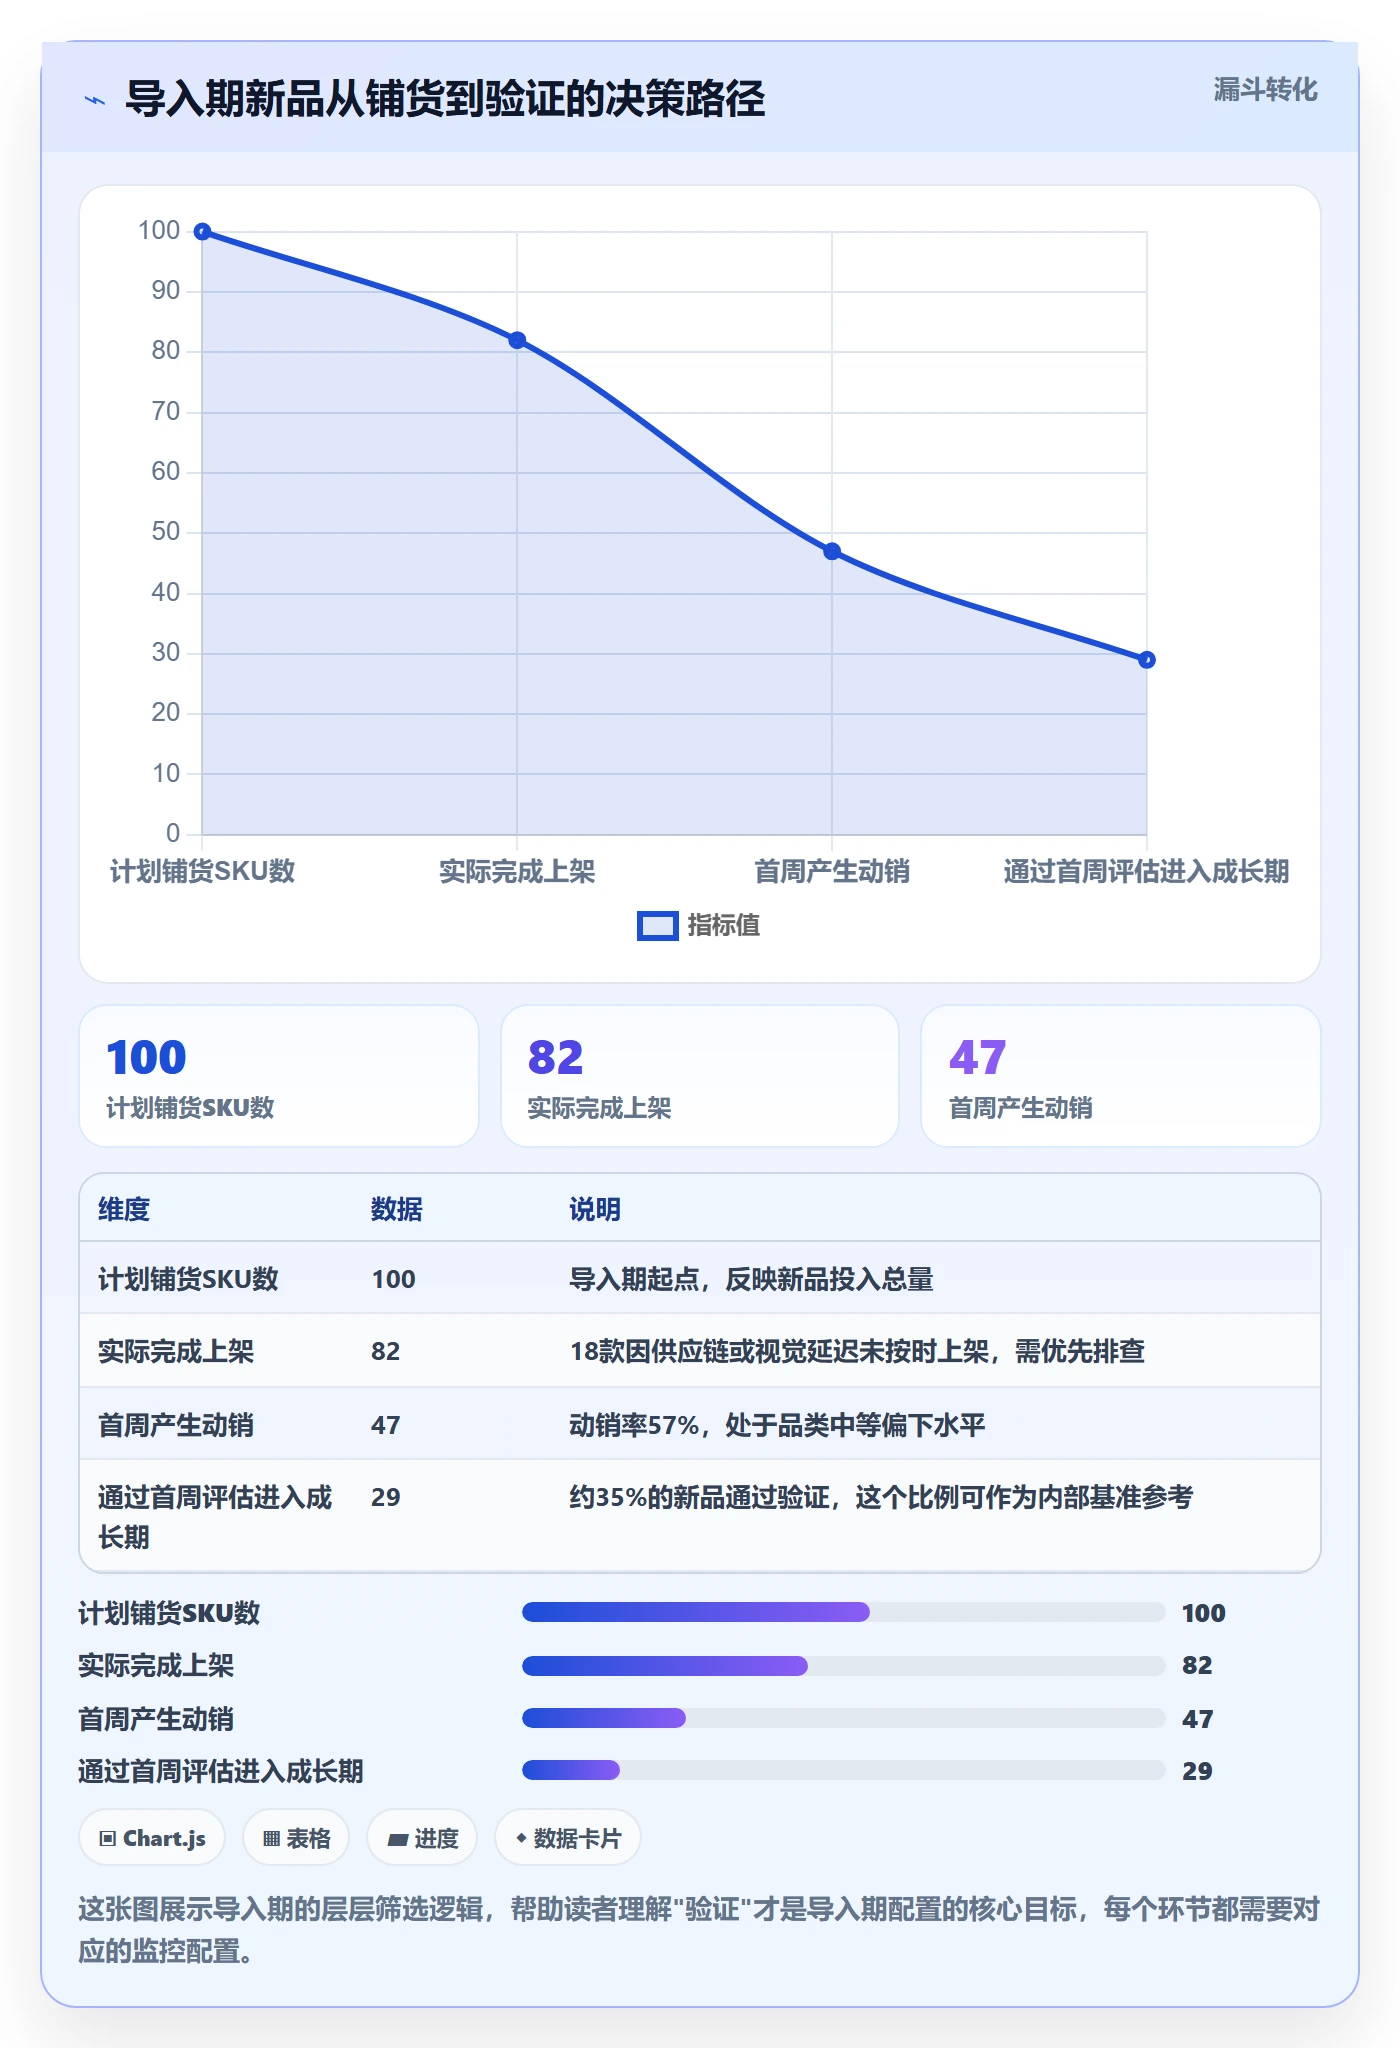Click the 表格 tag chip
The width and height of the screenshot is (1400, 2048).
click(296, 1838)
